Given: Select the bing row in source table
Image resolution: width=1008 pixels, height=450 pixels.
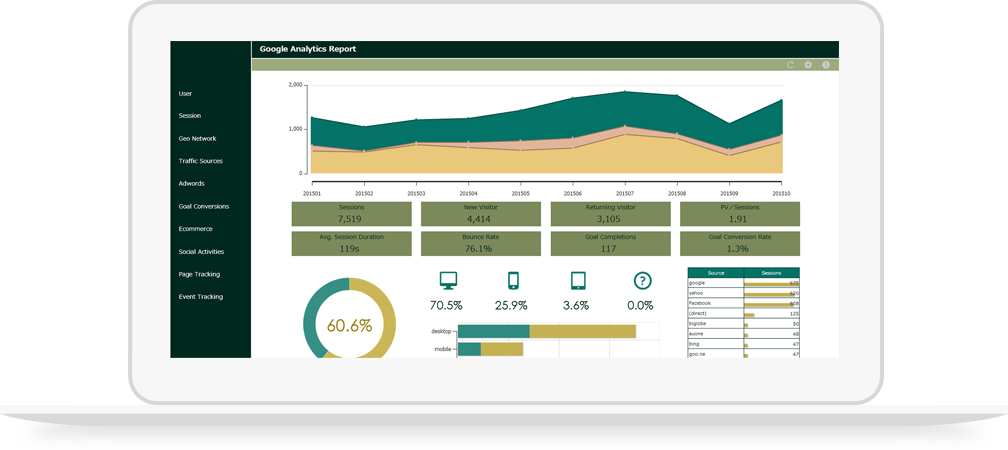Looking at the screenshot, I should 744,344.
